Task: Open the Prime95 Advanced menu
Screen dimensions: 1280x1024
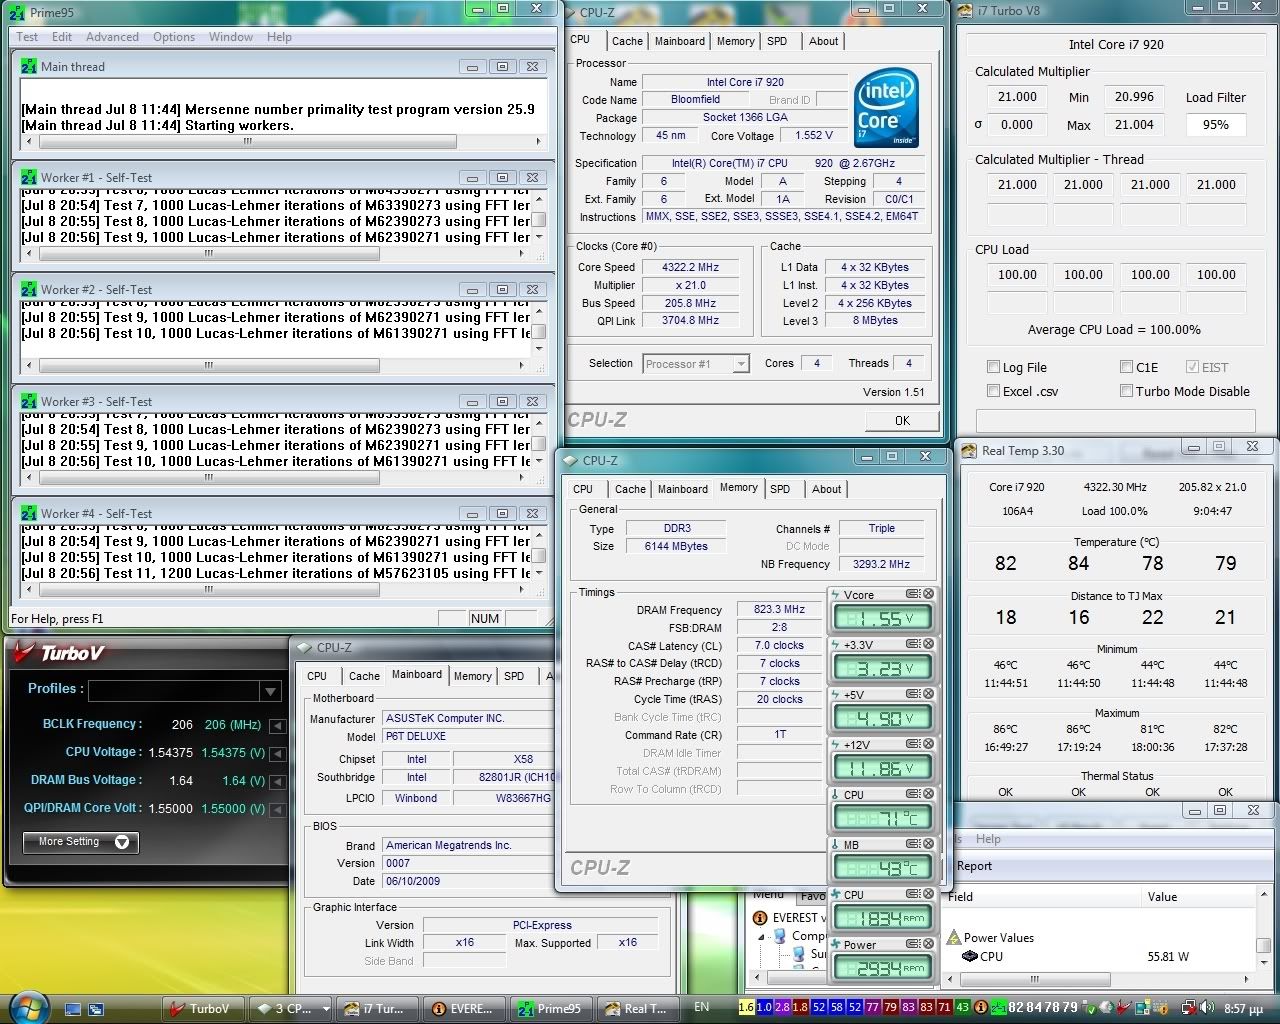Action: (x=112, y=37)
